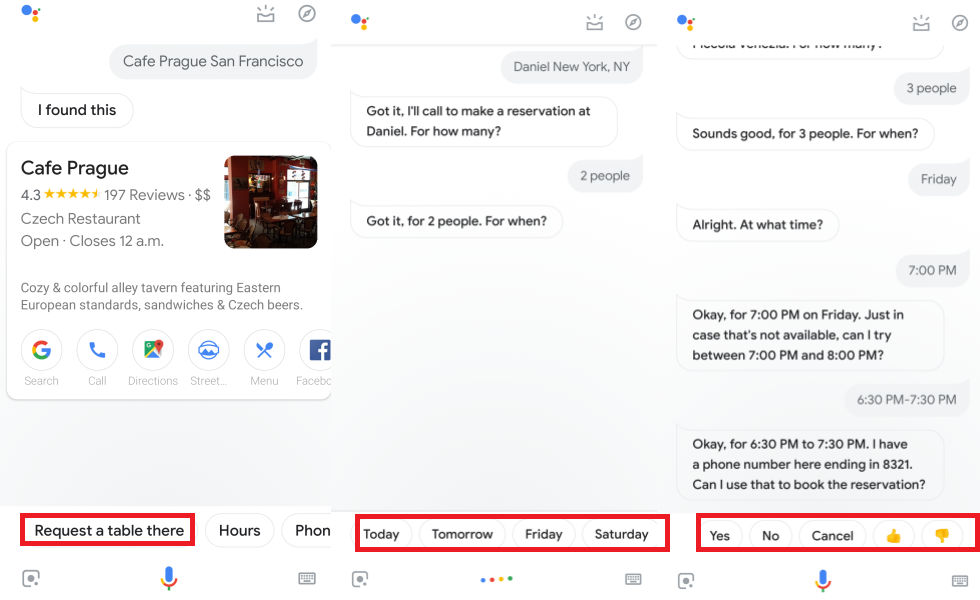
Task: Tap the Open · Closes 12 a.m. line
Action: [92, 241]
